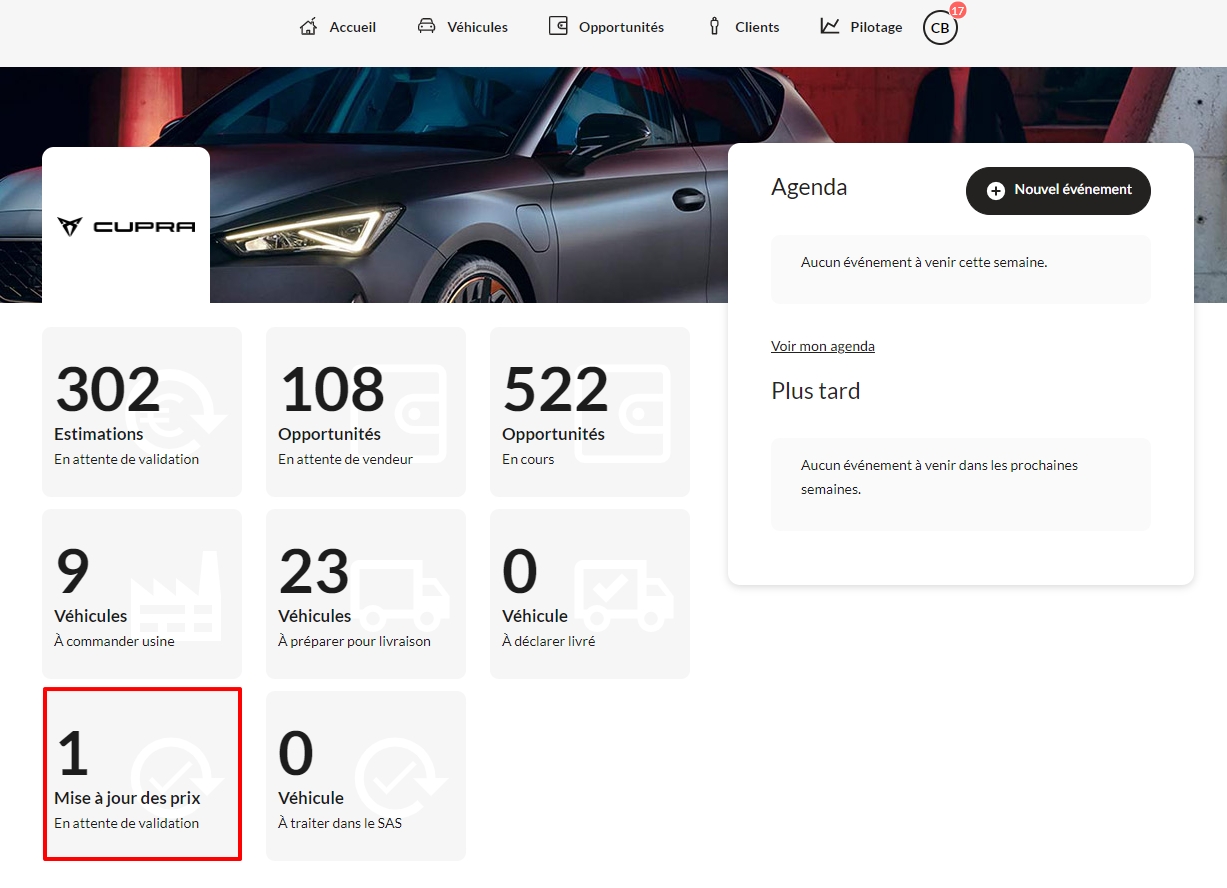Open the CB user avatar menu

point(940,28)
